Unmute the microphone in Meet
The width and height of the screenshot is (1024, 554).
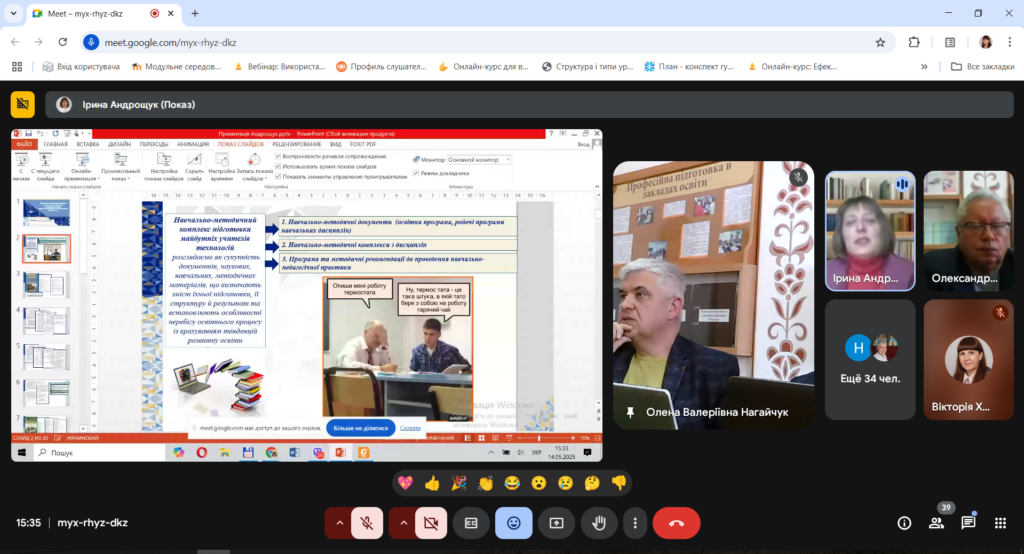coord(368,523)
